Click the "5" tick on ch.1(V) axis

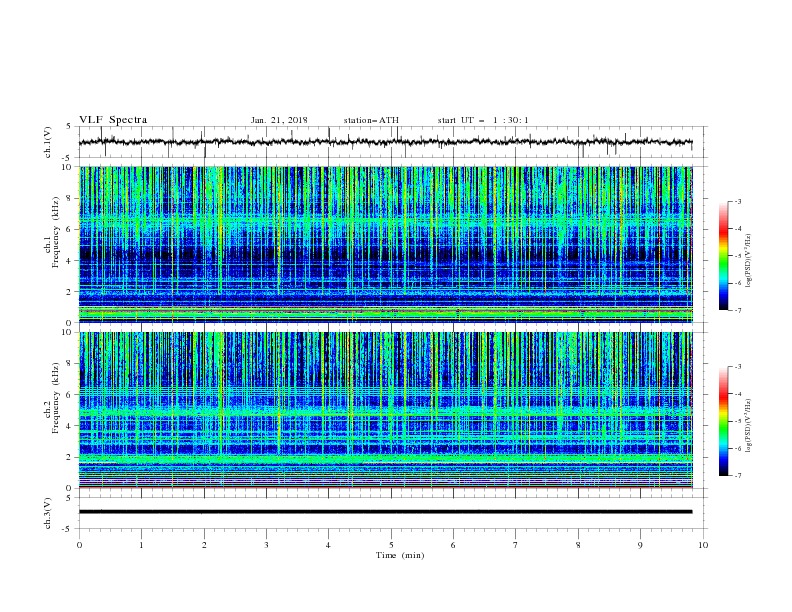coord(69,127)
